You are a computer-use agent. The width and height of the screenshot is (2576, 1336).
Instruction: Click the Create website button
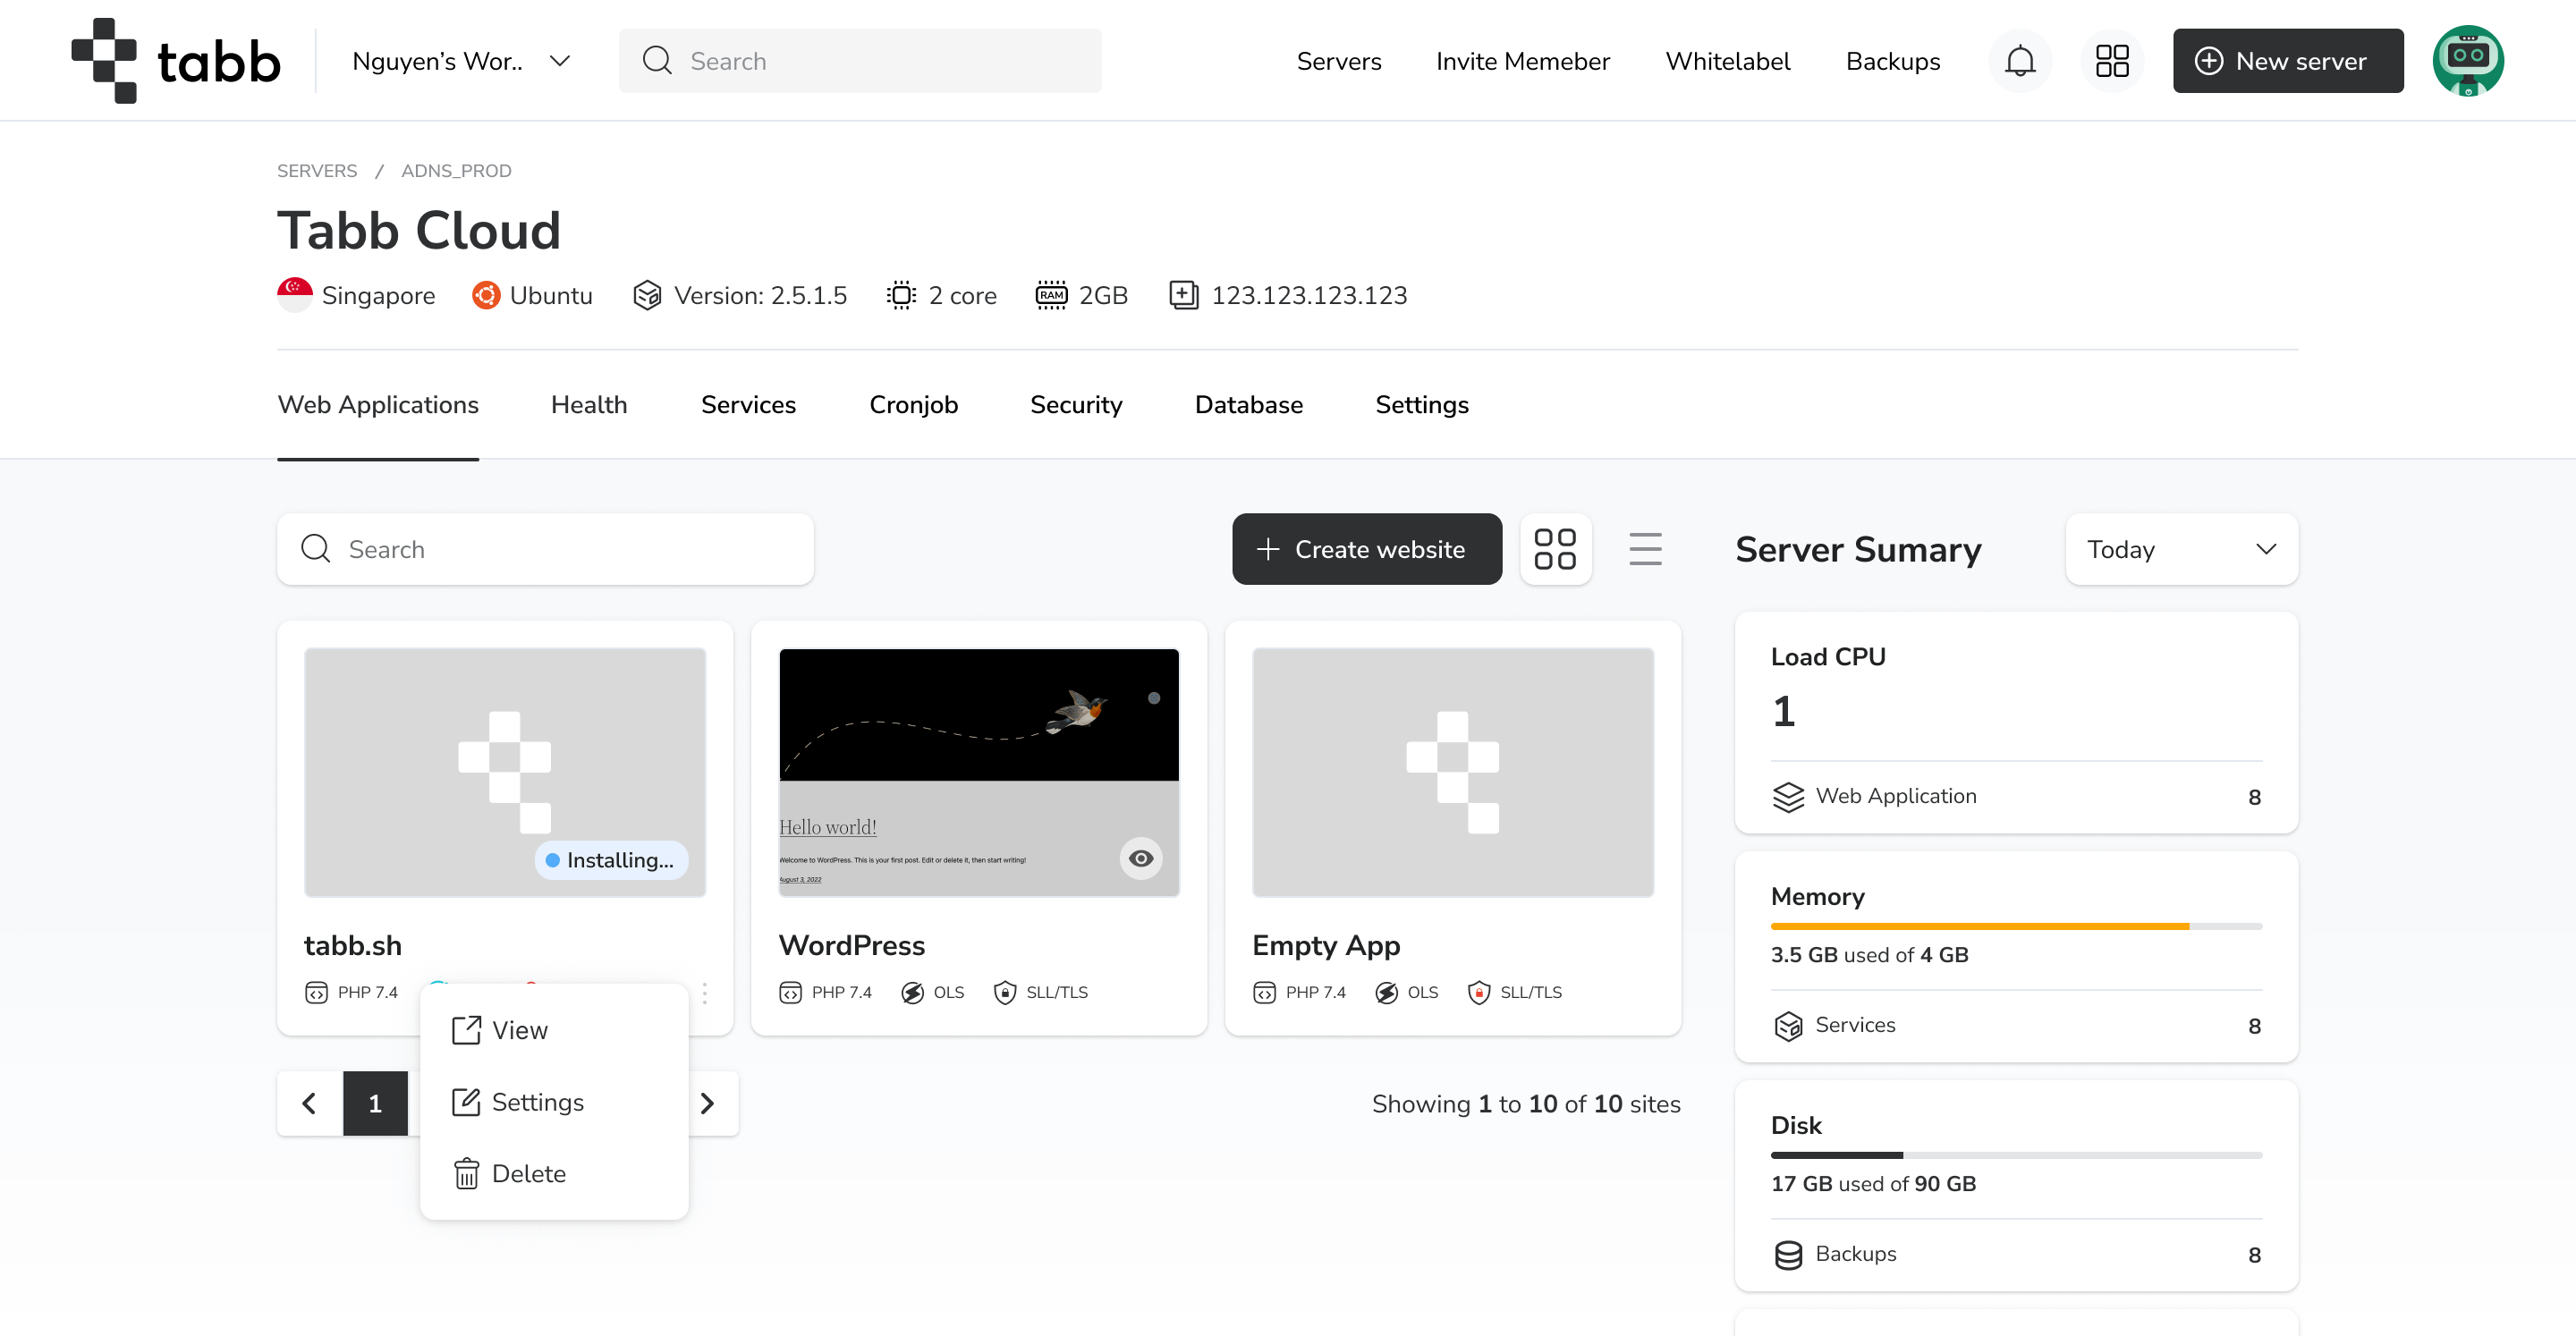point(1367,549)
